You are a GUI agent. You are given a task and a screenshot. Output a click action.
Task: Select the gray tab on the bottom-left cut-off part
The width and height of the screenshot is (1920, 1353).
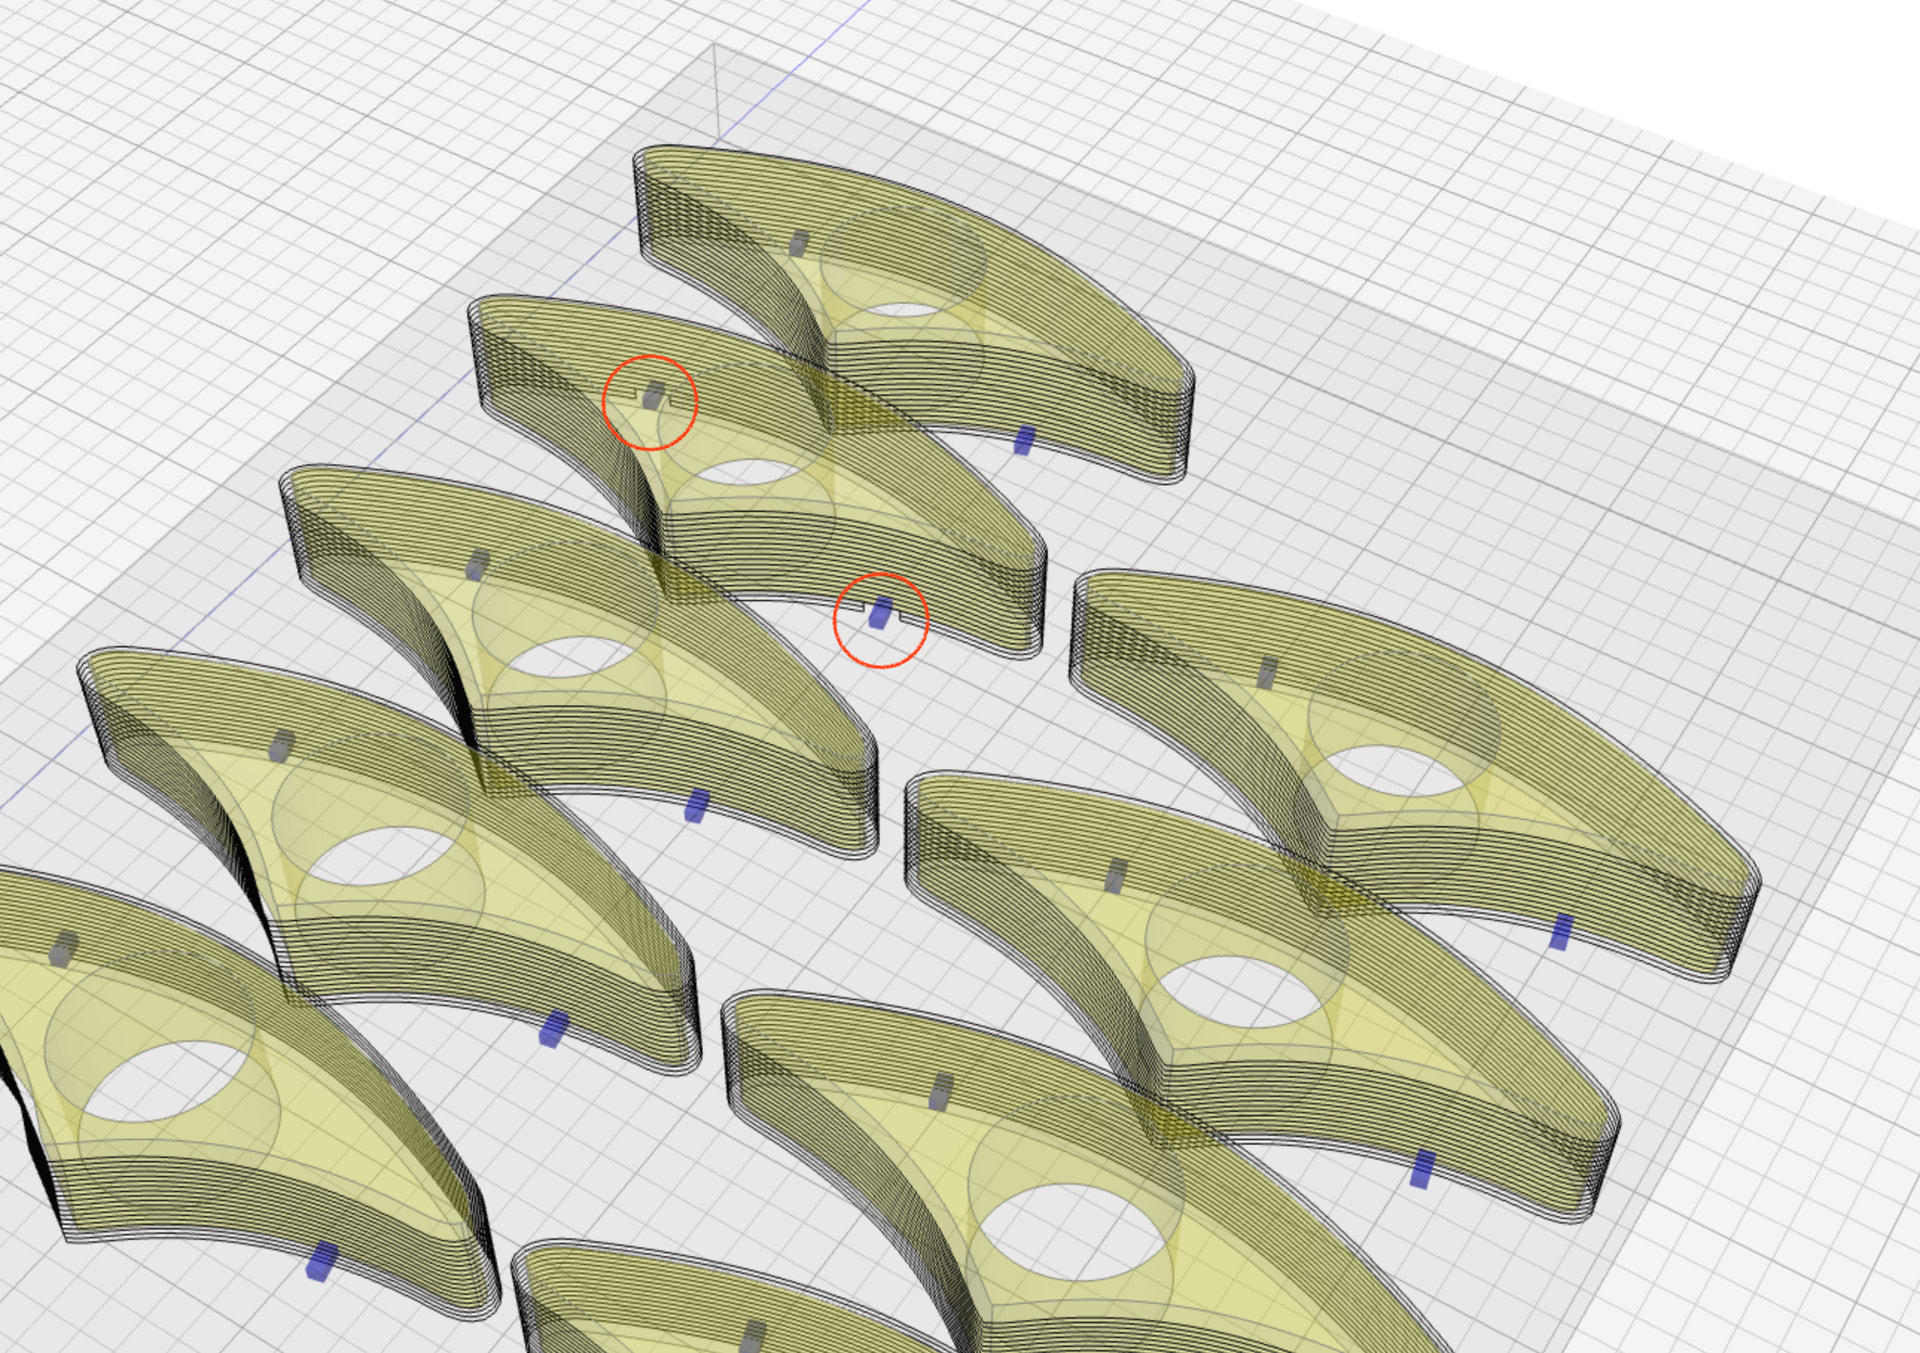pyautogui.click(x=63, y=948)
